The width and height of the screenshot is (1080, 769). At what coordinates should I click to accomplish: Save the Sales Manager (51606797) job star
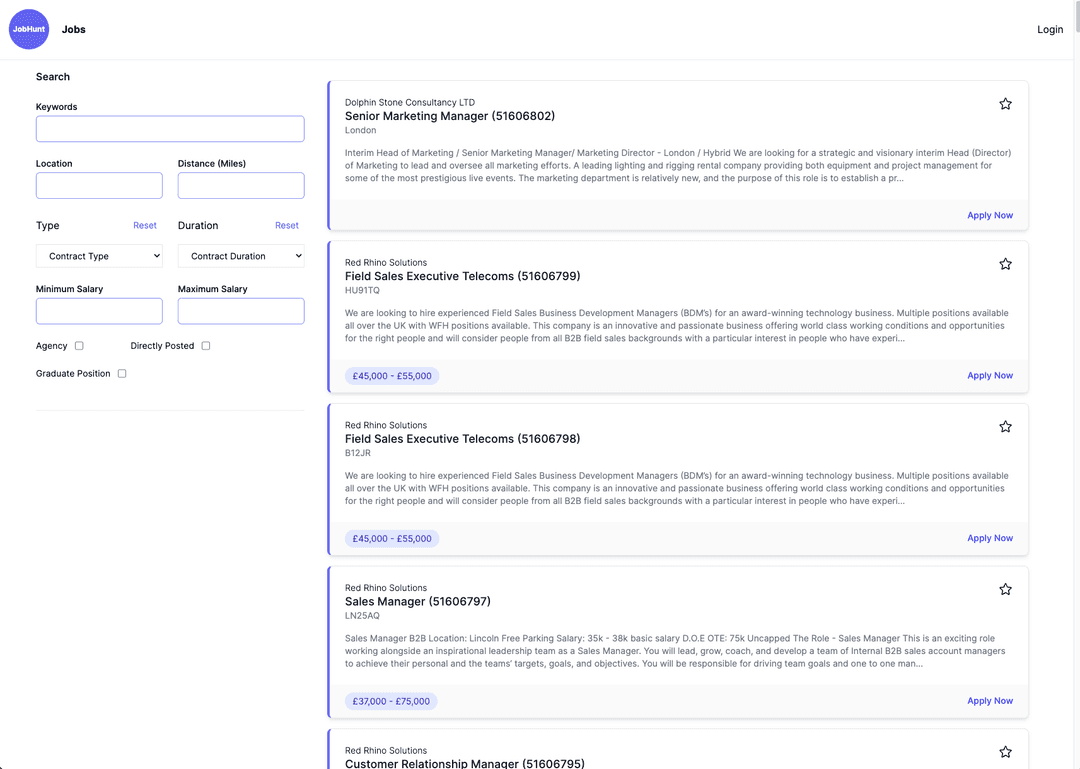pyautogui.click(x=1005, y=589)
